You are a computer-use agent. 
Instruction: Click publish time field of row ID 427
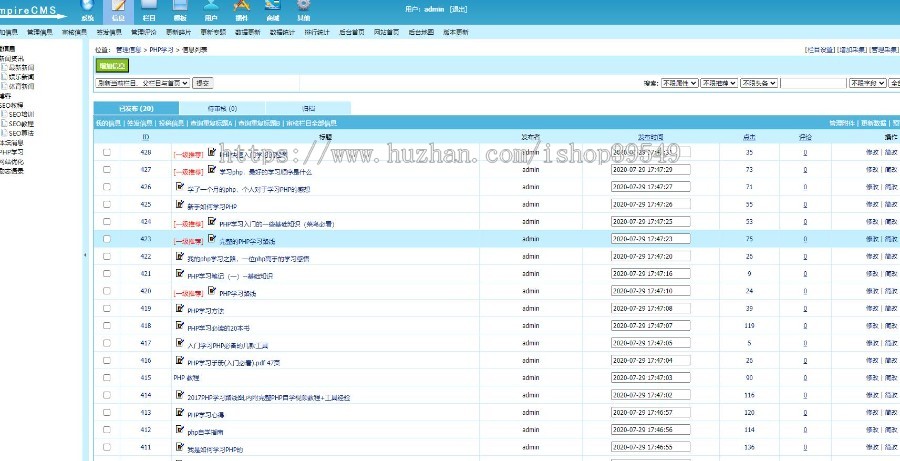point(650,169)
